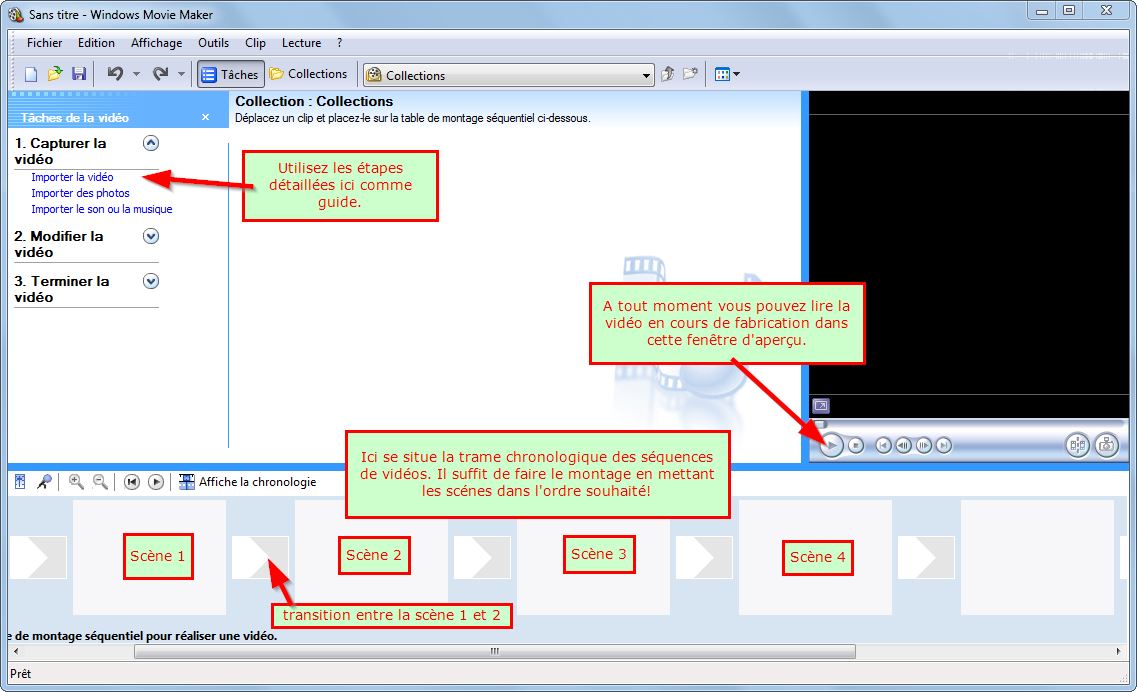
Task: Rewind the storyboard with the rewind button
Action: click(131, 482)
